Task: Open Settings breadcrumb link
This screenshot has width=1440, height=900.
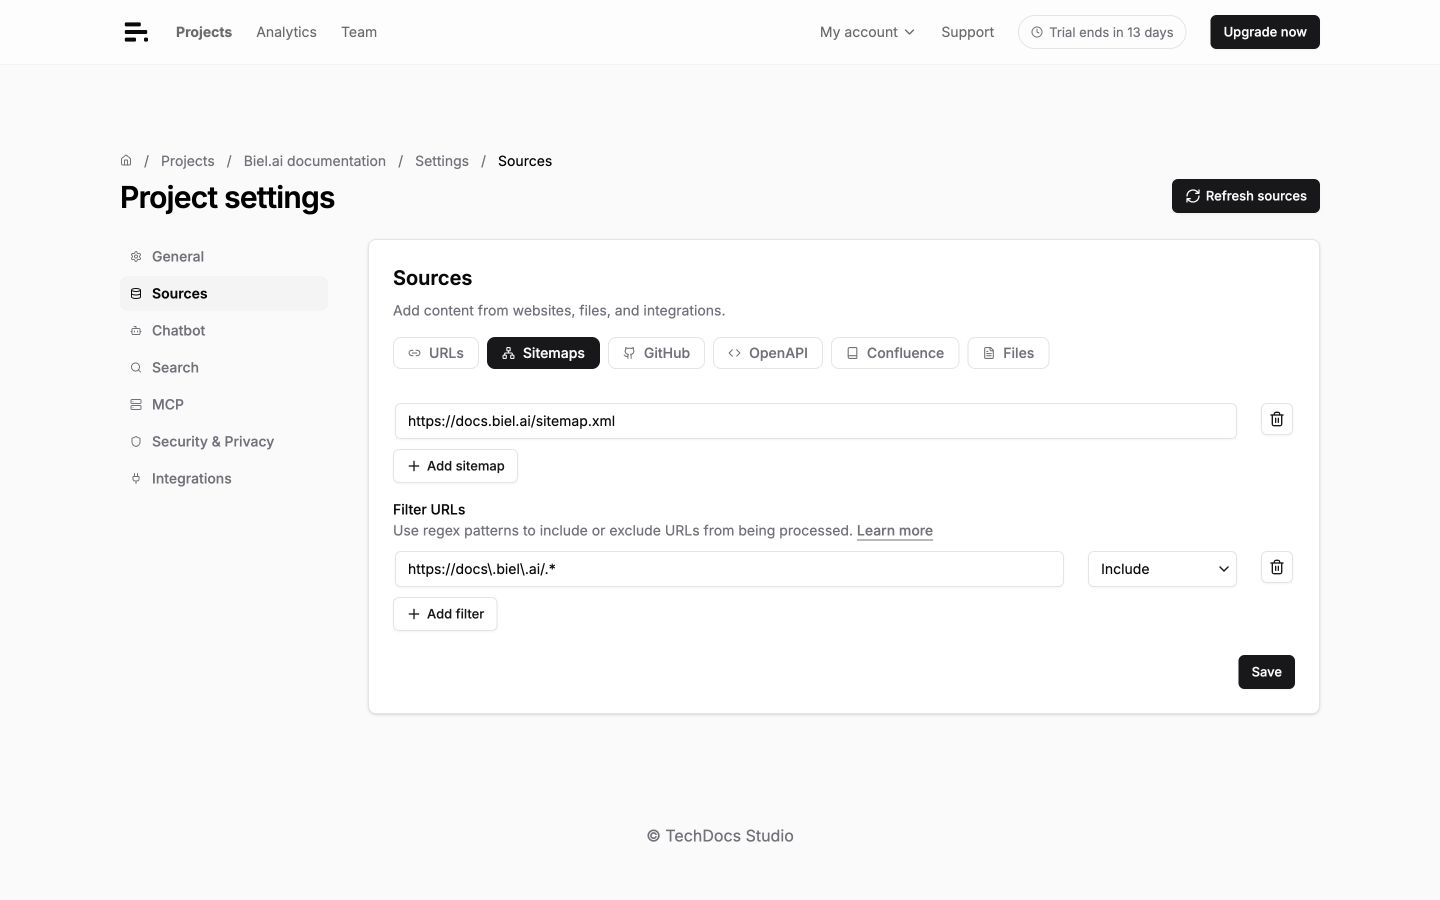Action: (x=442, y=161)
